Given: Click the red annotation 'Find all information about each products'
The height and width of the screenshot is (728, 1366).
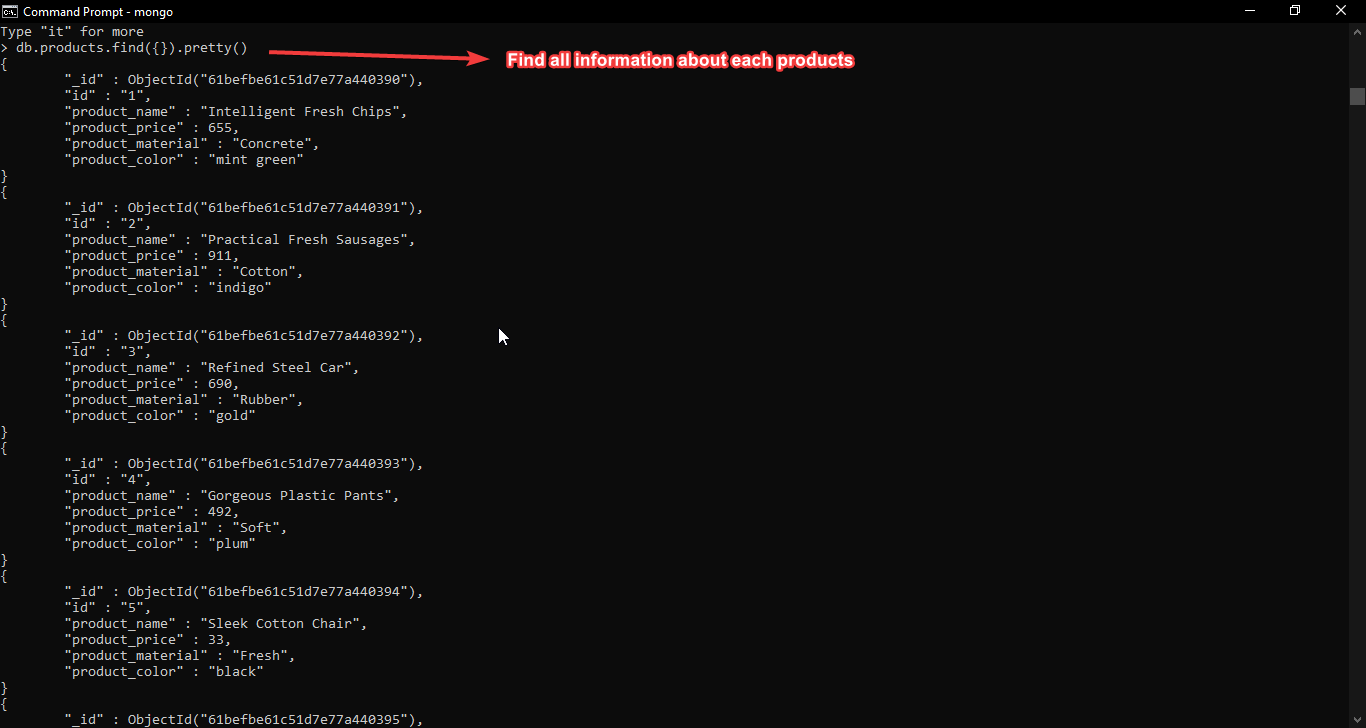Looking at the screenshot, I should [680, 60].
